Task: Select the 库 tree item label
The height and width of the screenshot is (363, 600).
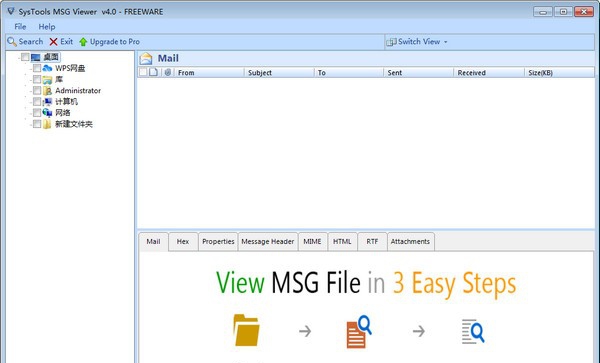Action: click(59, 79)
